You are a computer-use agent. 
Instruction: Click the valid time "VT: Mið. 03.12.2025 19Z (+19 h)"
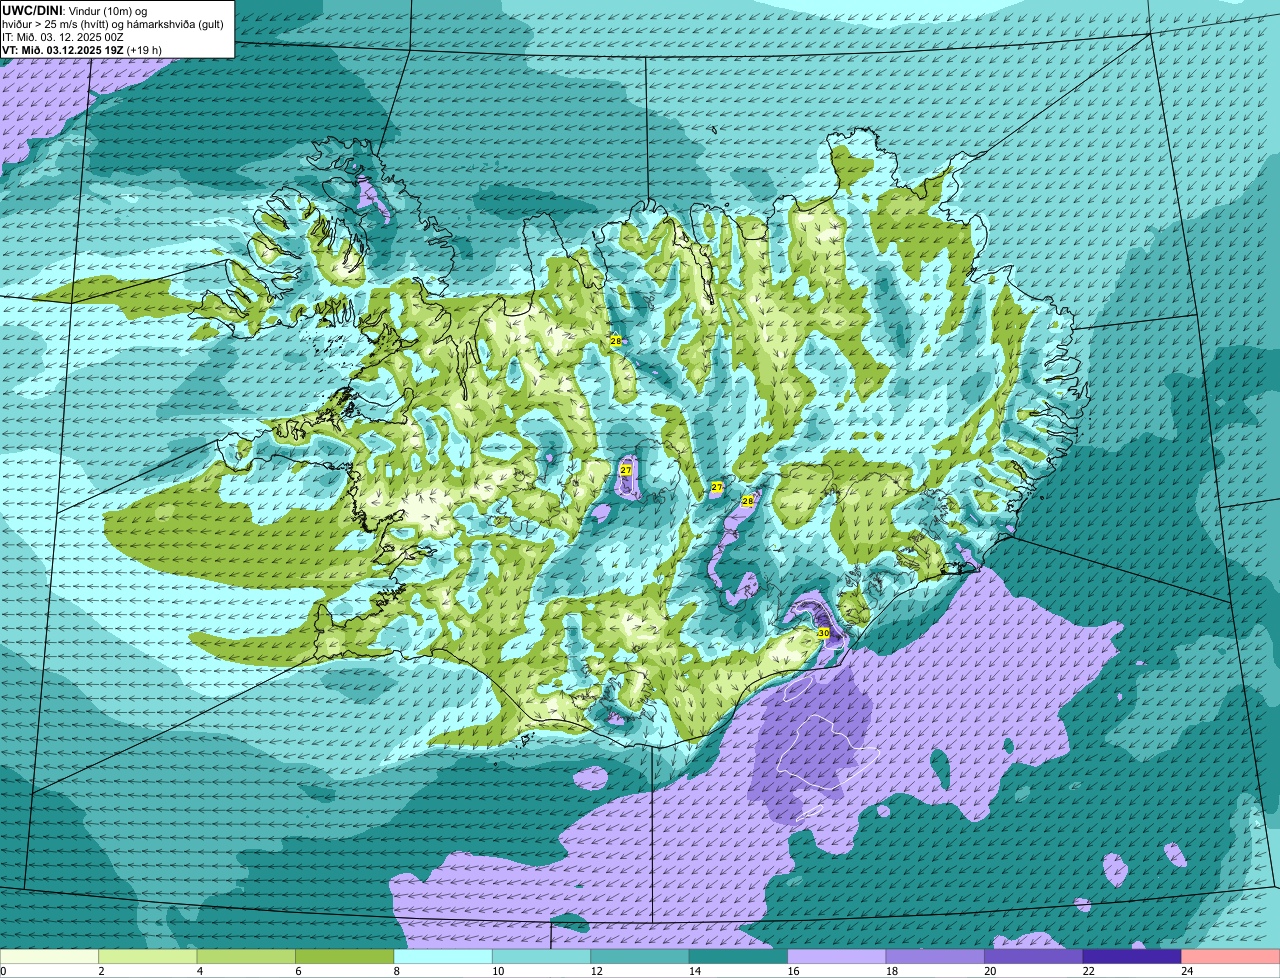click(82, 50)
